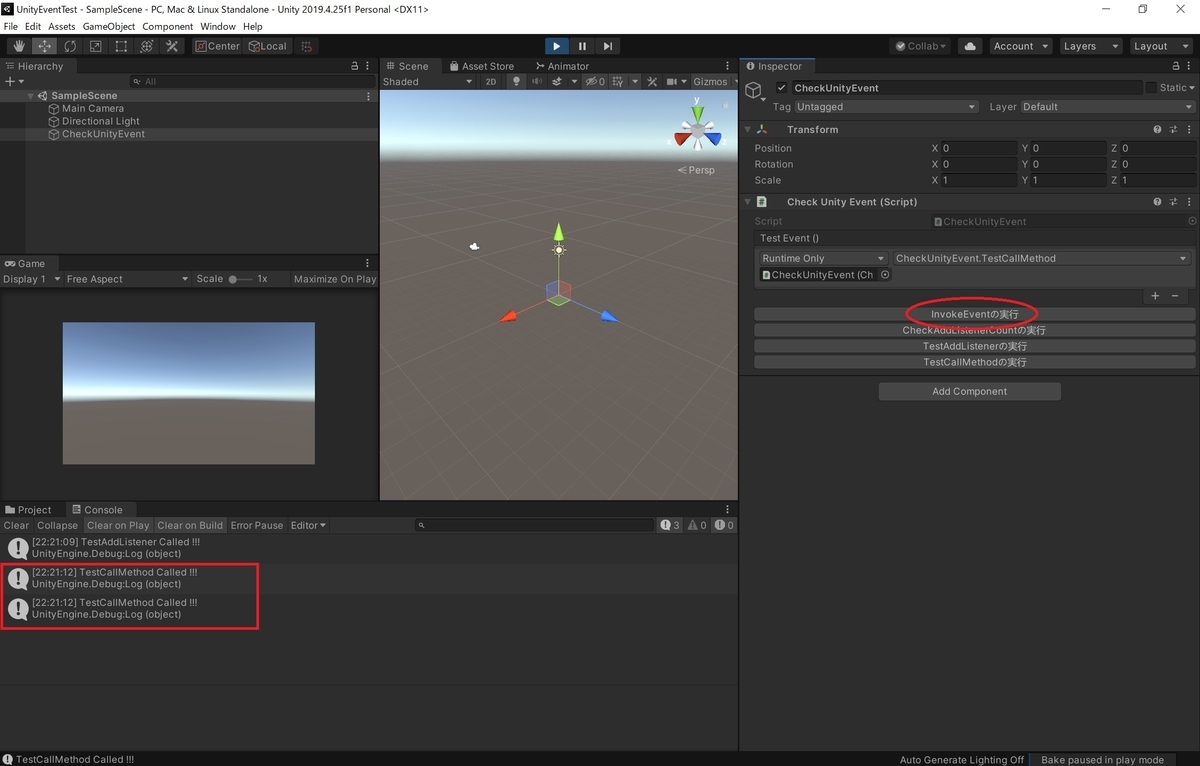Click the TestCallMethodの実行 button
This screenshot has width=1200, height=766.
coord(975,362)
